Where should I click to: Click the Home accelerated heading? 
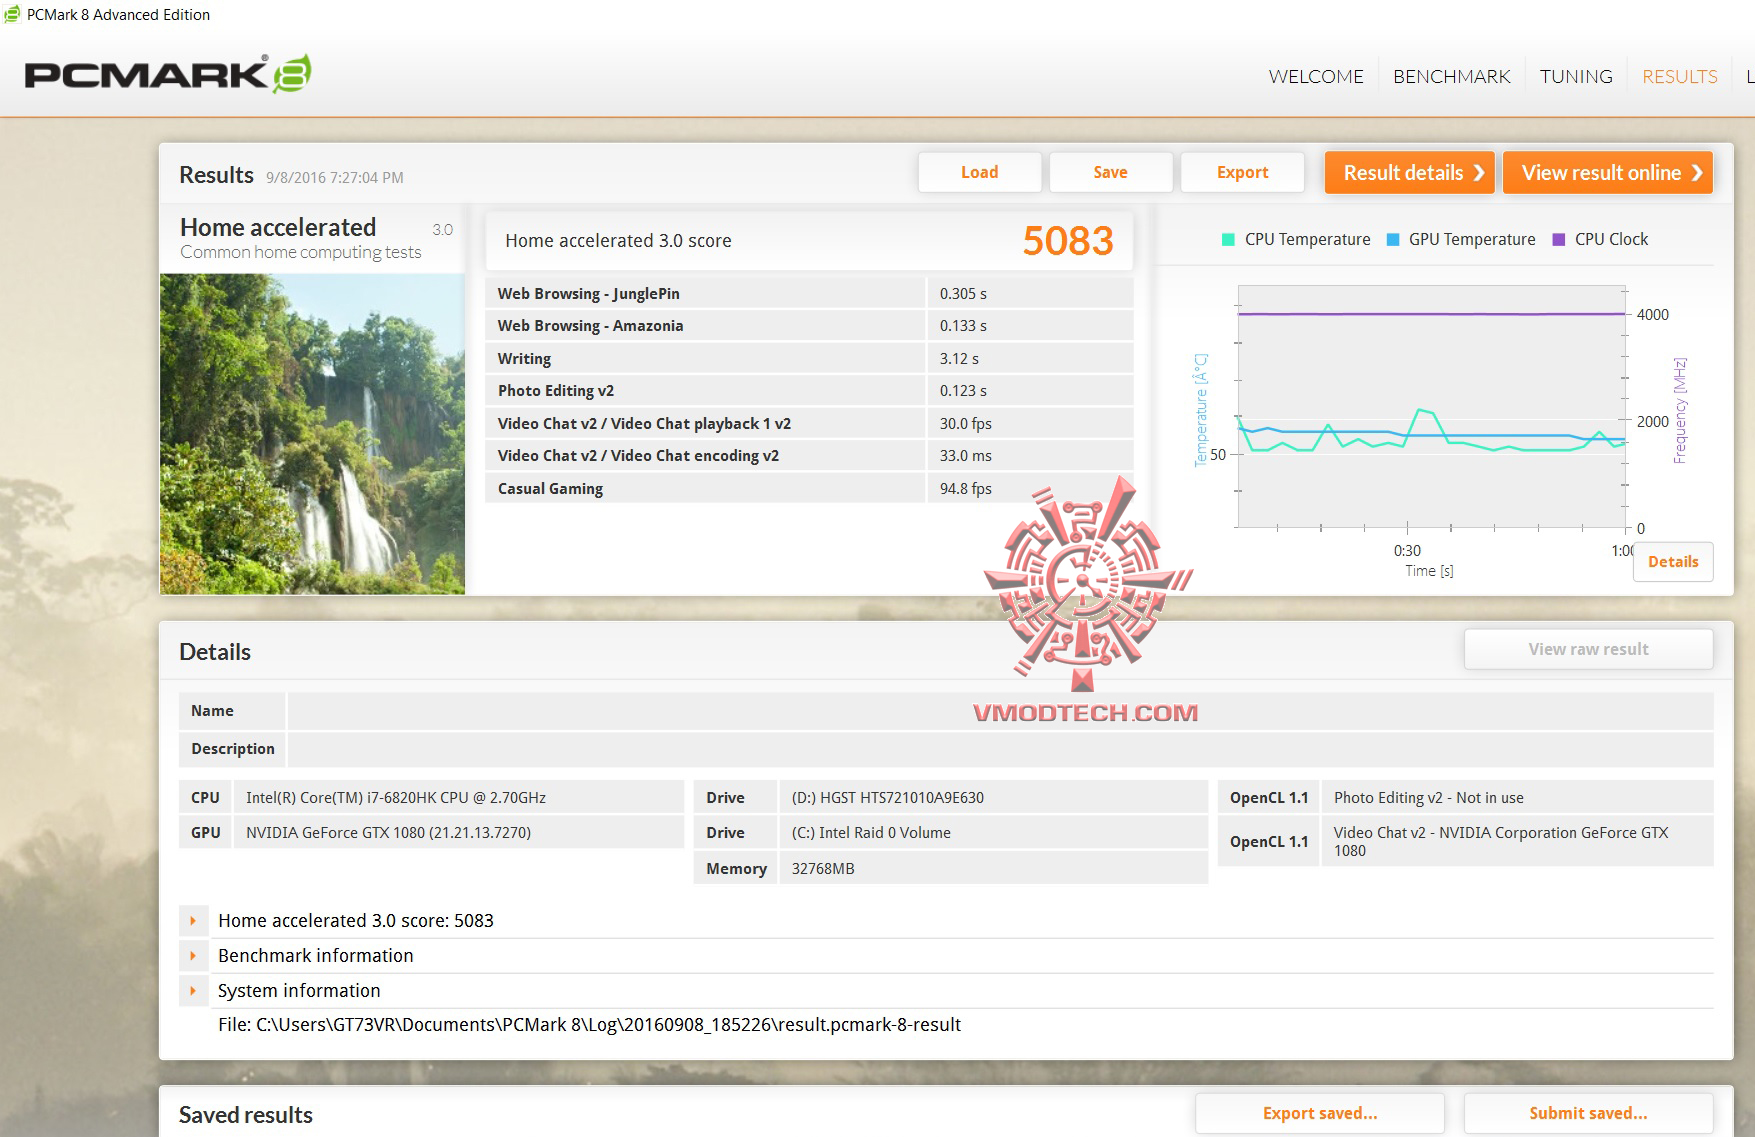pyautogui.click(x=278, y=228)
